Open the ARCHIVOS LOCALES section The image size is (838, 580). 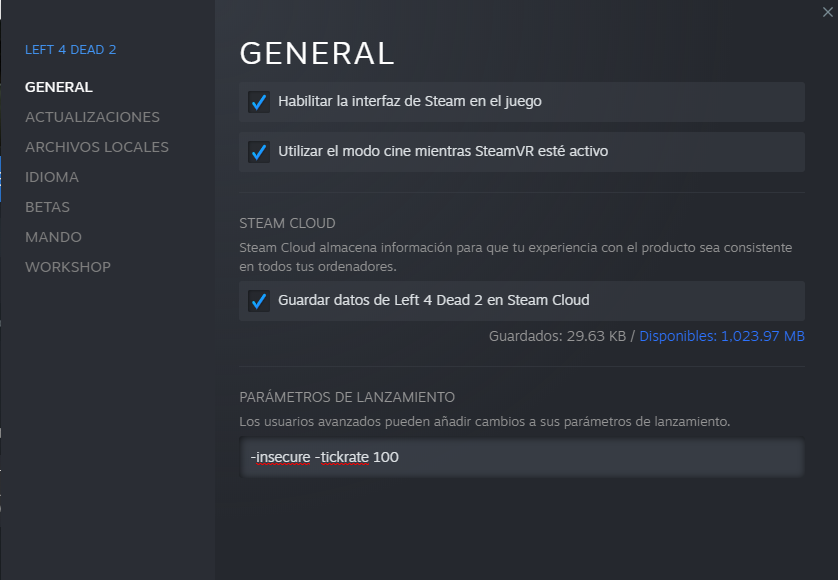click(97, 147)
